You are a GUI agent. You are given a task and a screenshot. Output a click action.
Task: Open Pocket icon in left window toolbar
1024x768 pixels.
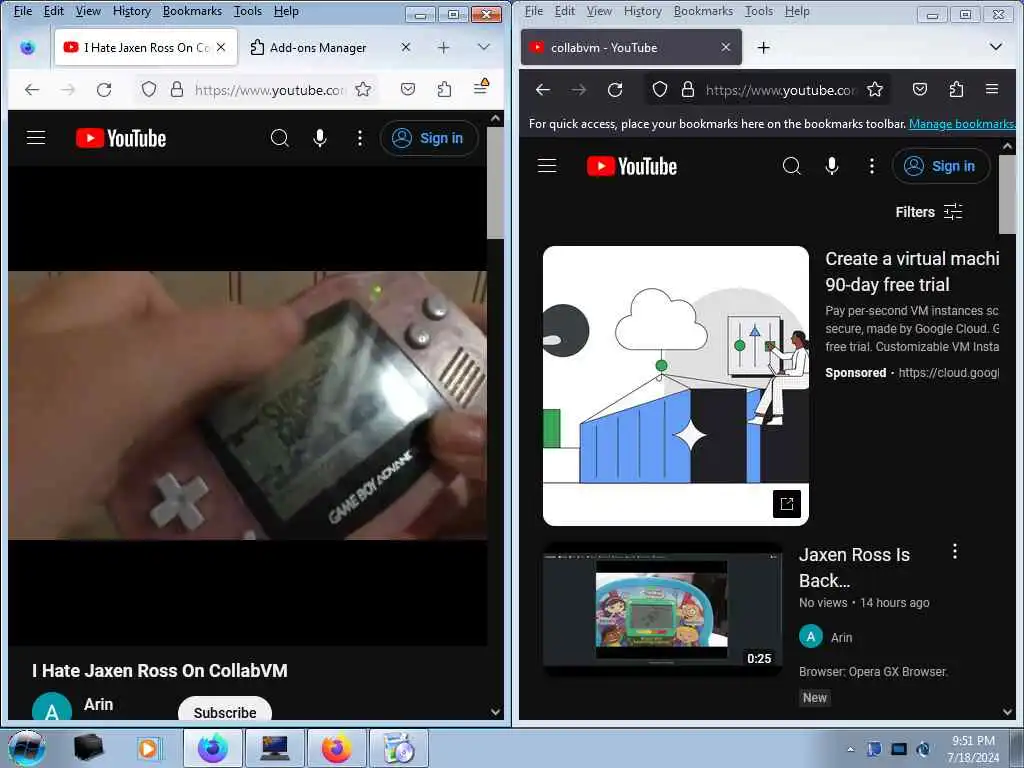click(408, 89)
